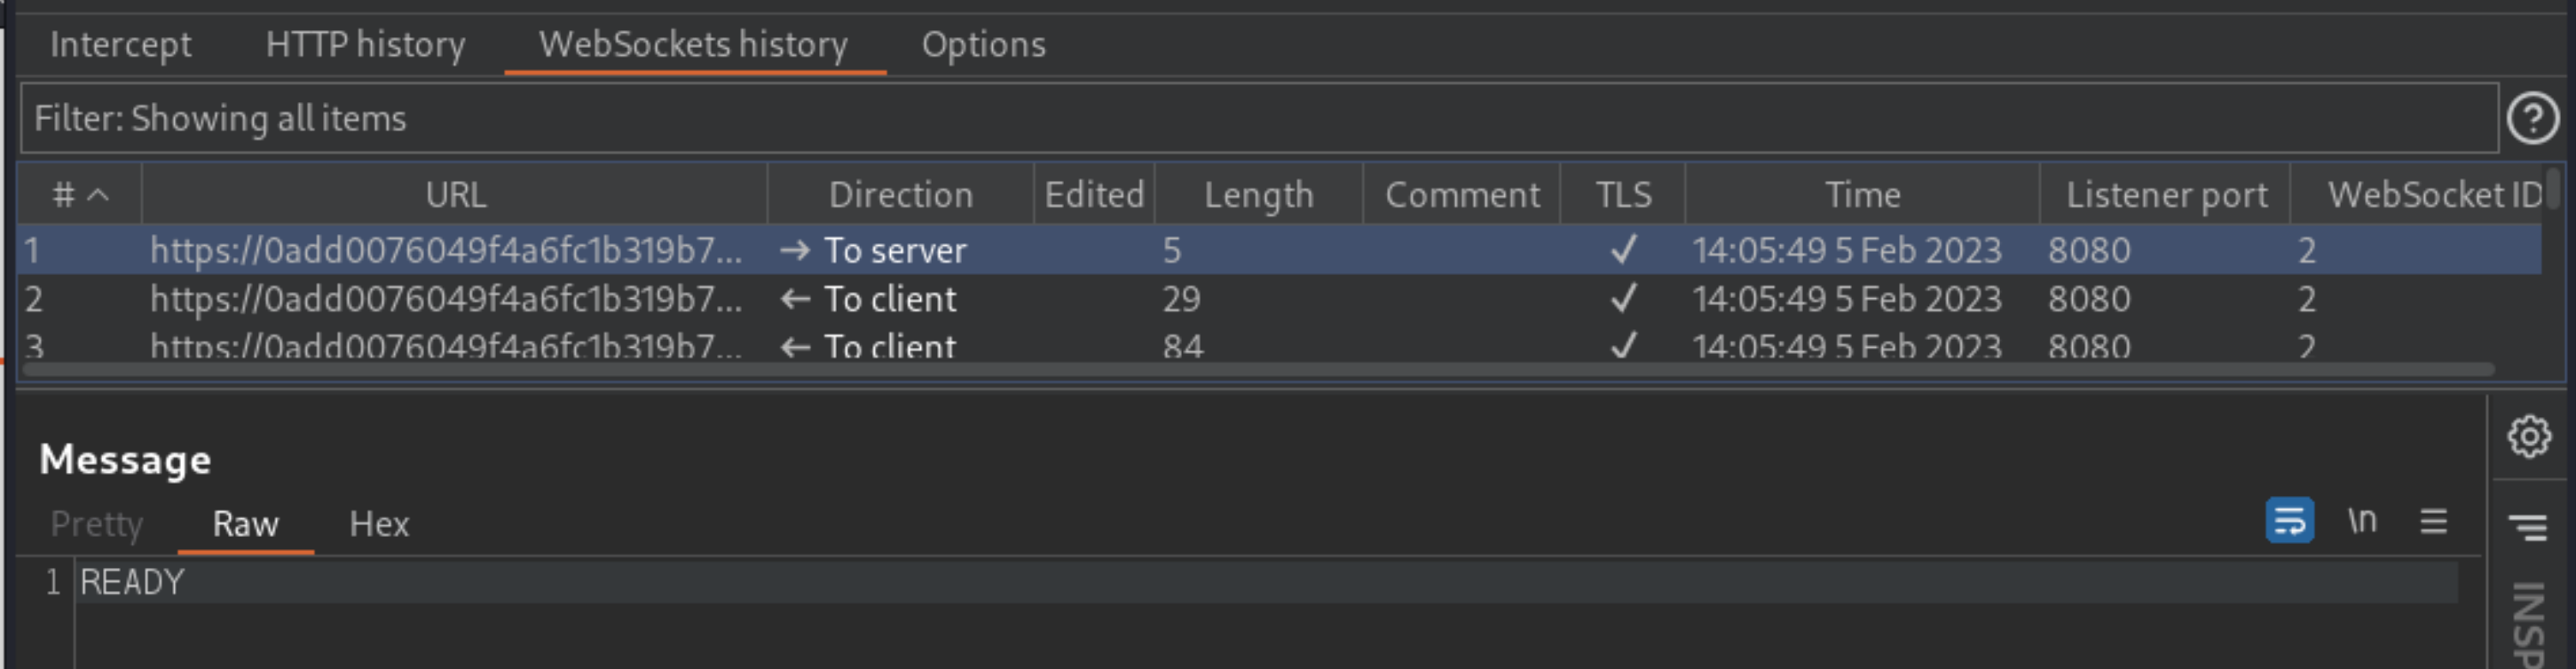Open the Intercept tab
This screenshot has height=669, width=2576.
120,45
